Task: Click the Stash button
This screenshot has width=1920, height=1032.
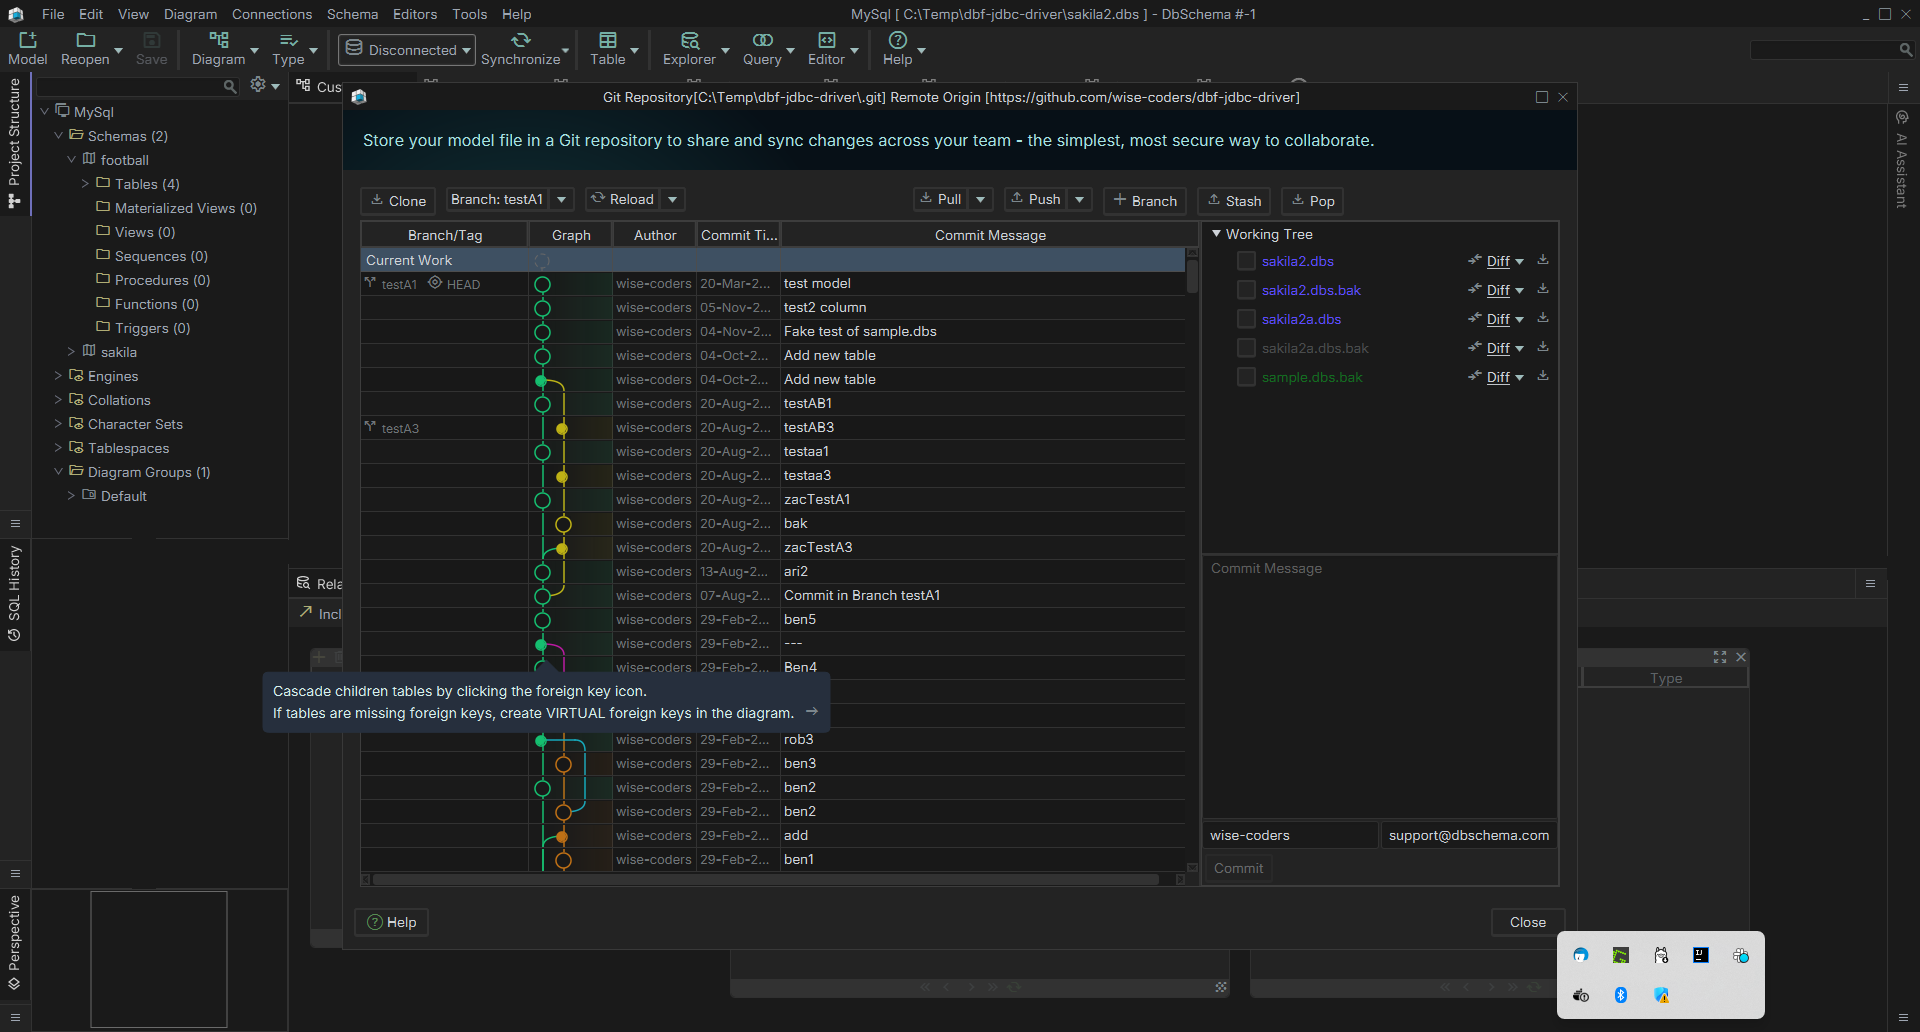Action: [1234, 201]
